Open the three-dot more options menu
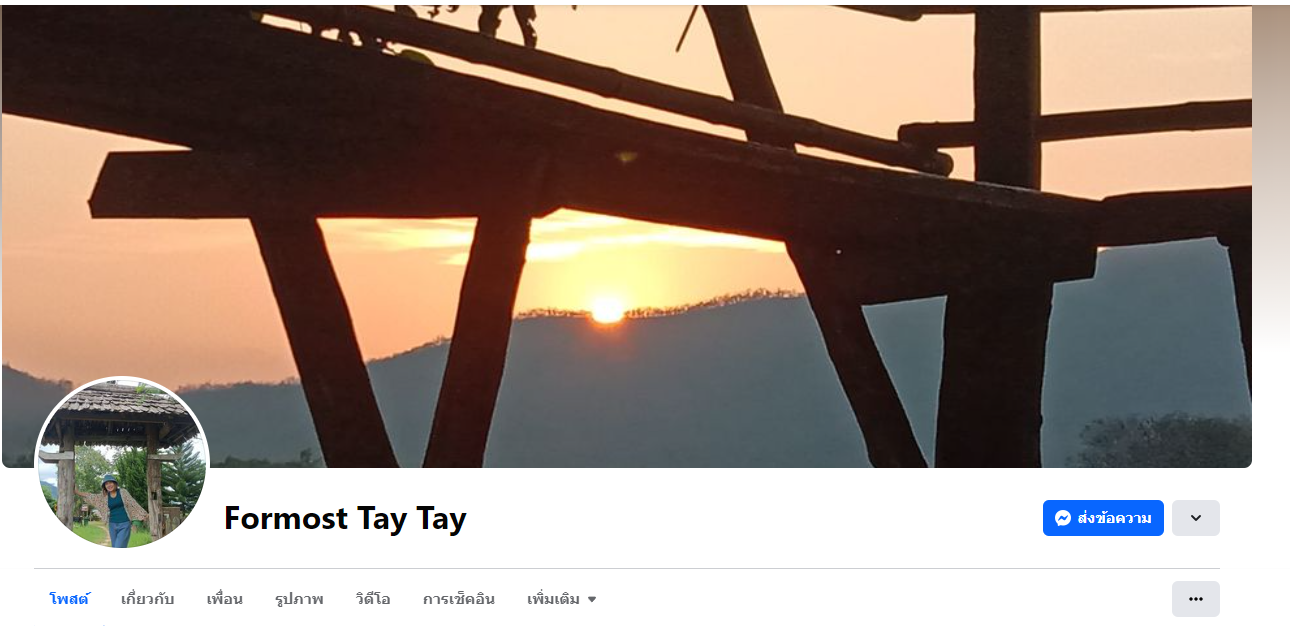 (1195, 599)
